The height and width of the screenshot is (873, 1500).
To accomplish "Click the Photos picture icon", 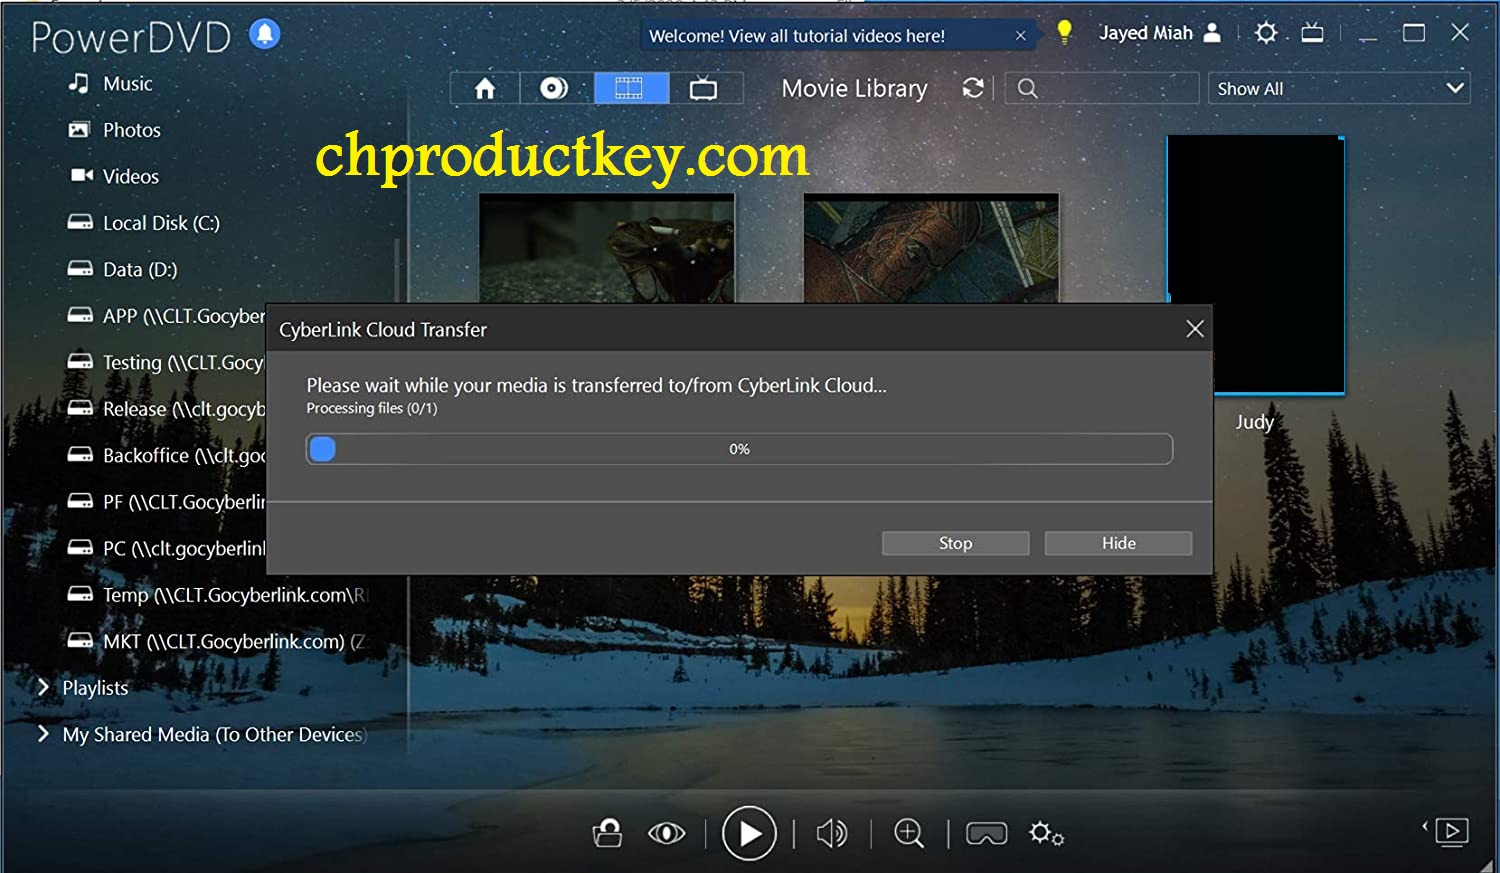I will 79,129.
